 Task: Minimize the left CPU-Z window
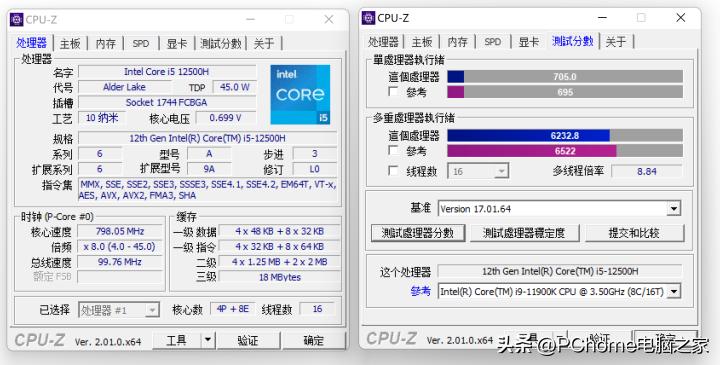click(x=250, y=19)
